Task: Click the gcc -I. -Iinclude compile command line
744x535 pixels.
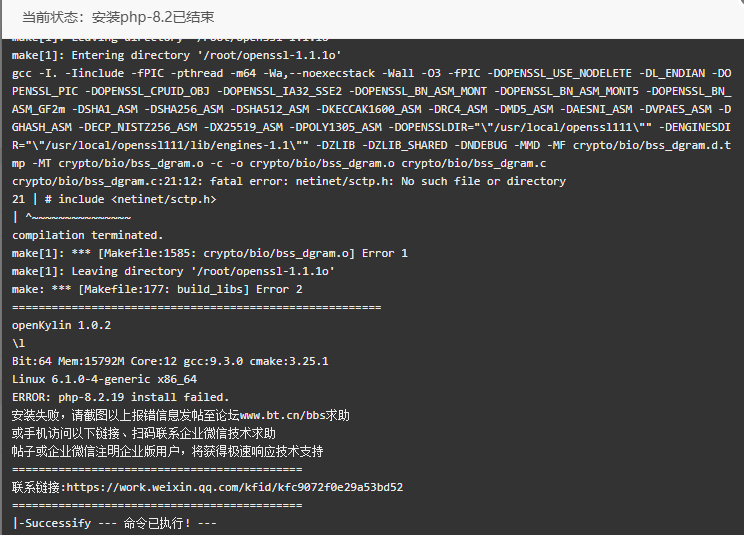Action: pyautogui.click(x=372, y=118)
